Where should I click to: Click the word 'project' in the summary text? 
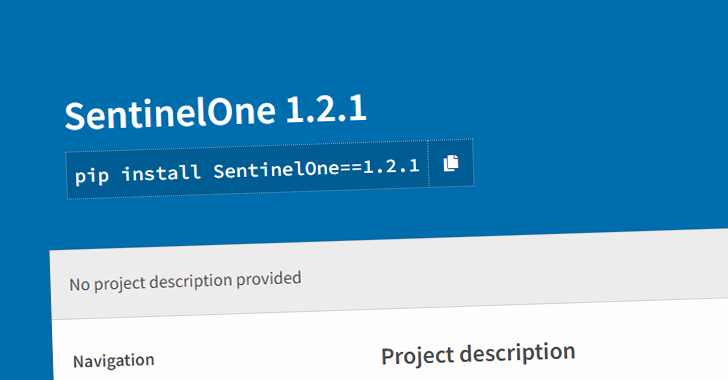120,283
